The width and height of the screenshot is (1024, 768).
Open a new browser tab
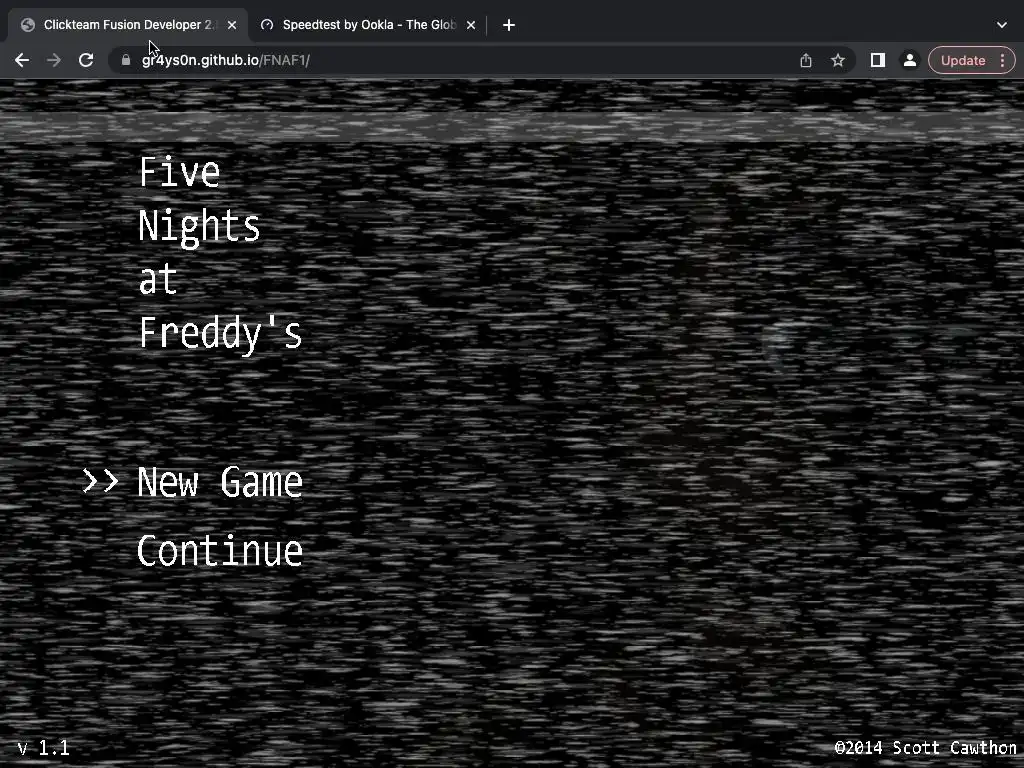click(509, 25)
